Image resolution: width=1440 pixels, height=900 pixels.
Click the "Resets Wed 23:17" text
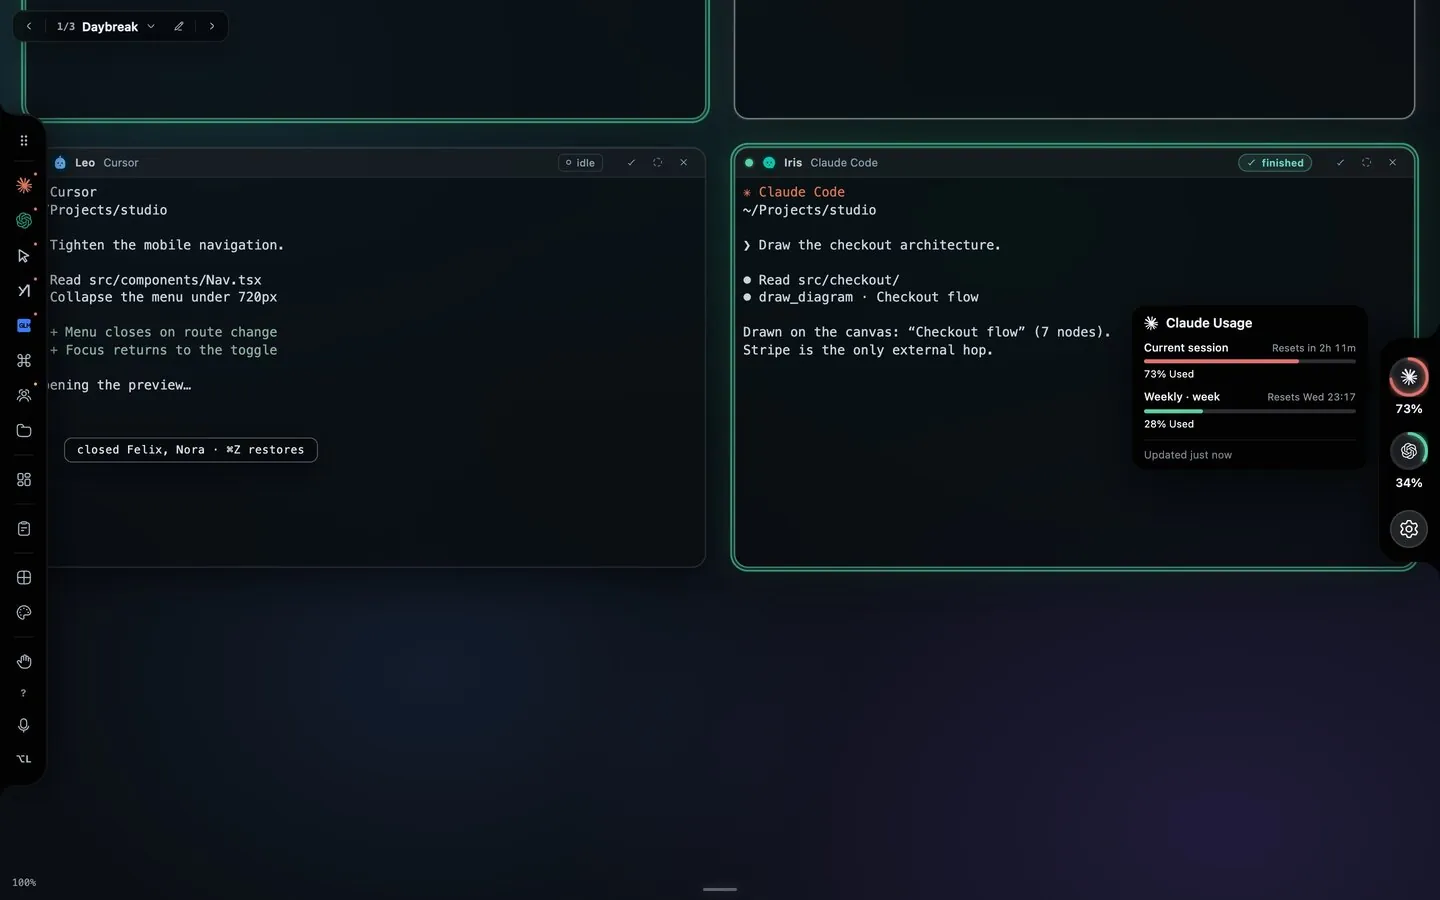coord(1311,397)
